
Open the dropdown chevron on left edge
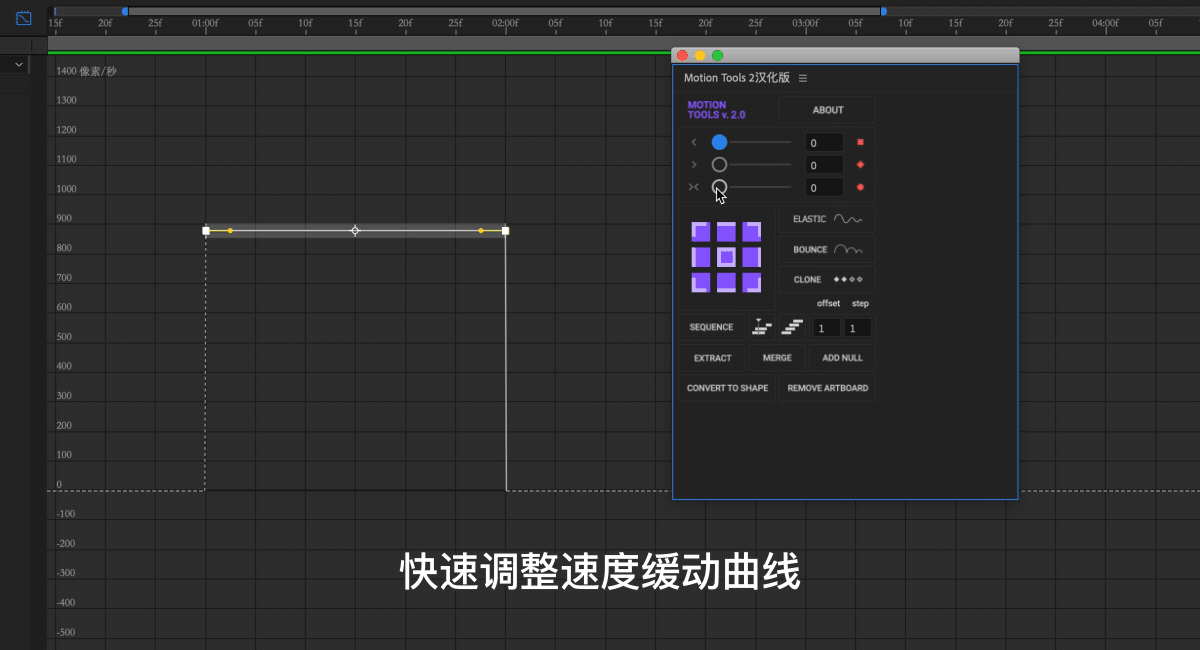(x=19, y=64)
